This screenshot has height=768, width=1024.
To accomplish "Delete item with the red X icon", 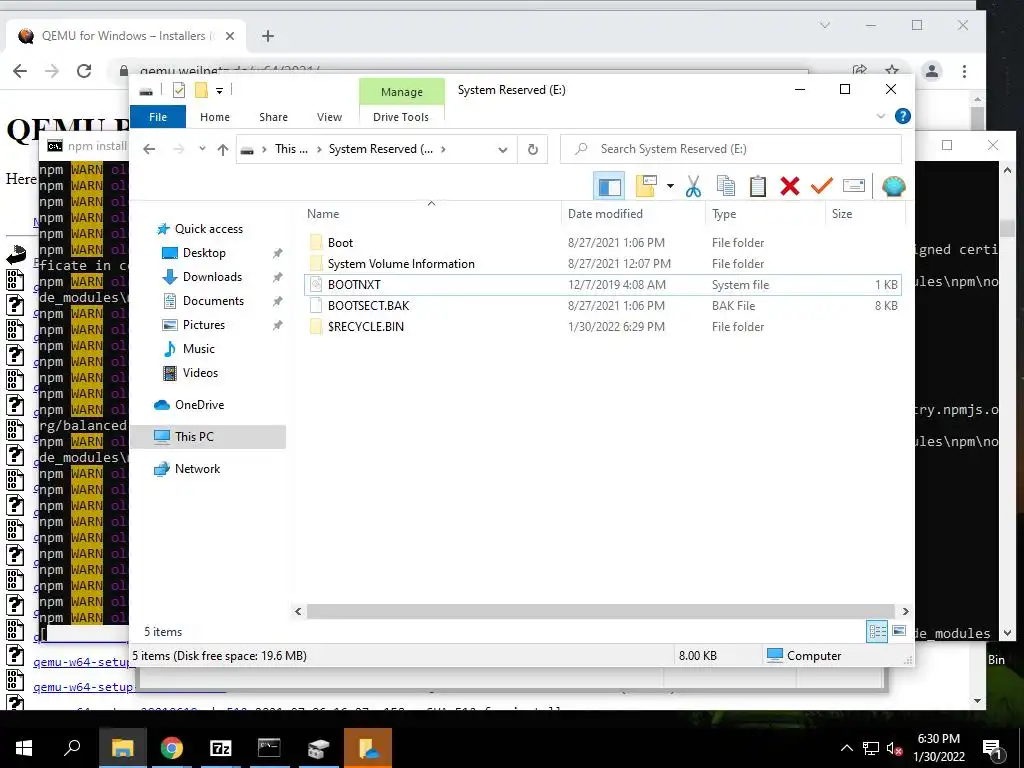I will [x=790, y=187].
